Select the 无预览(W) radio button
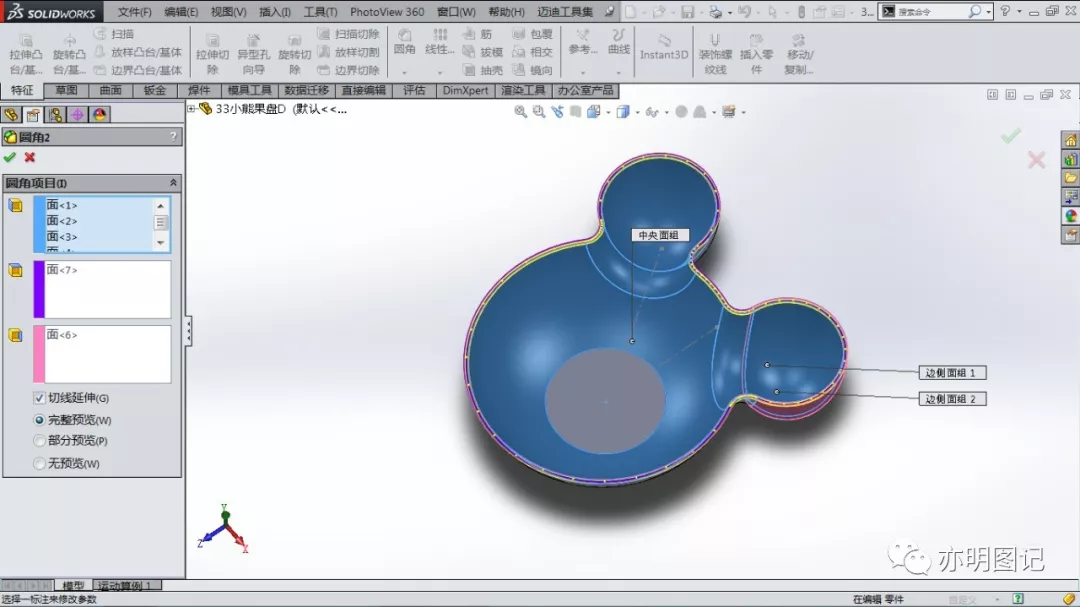1080x607 pixels. (39, 463)
